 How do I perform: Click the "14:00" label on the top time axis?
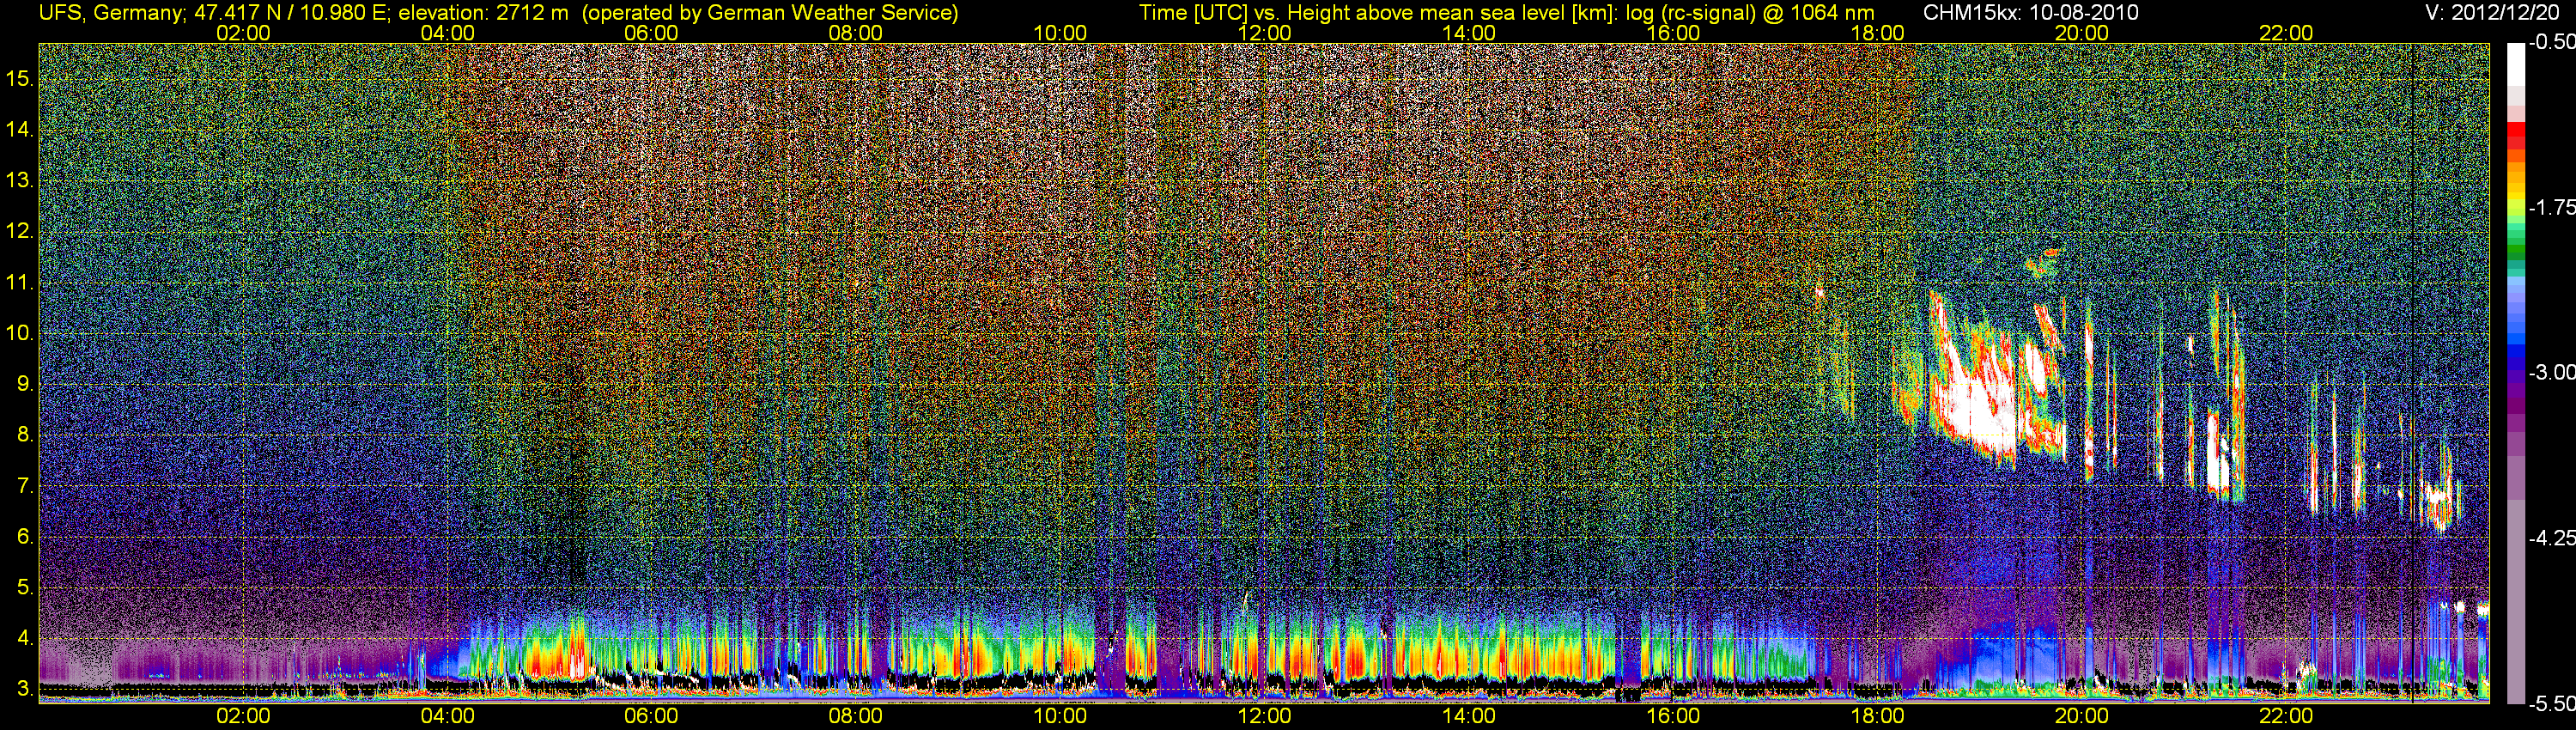tap(1469, 33)
